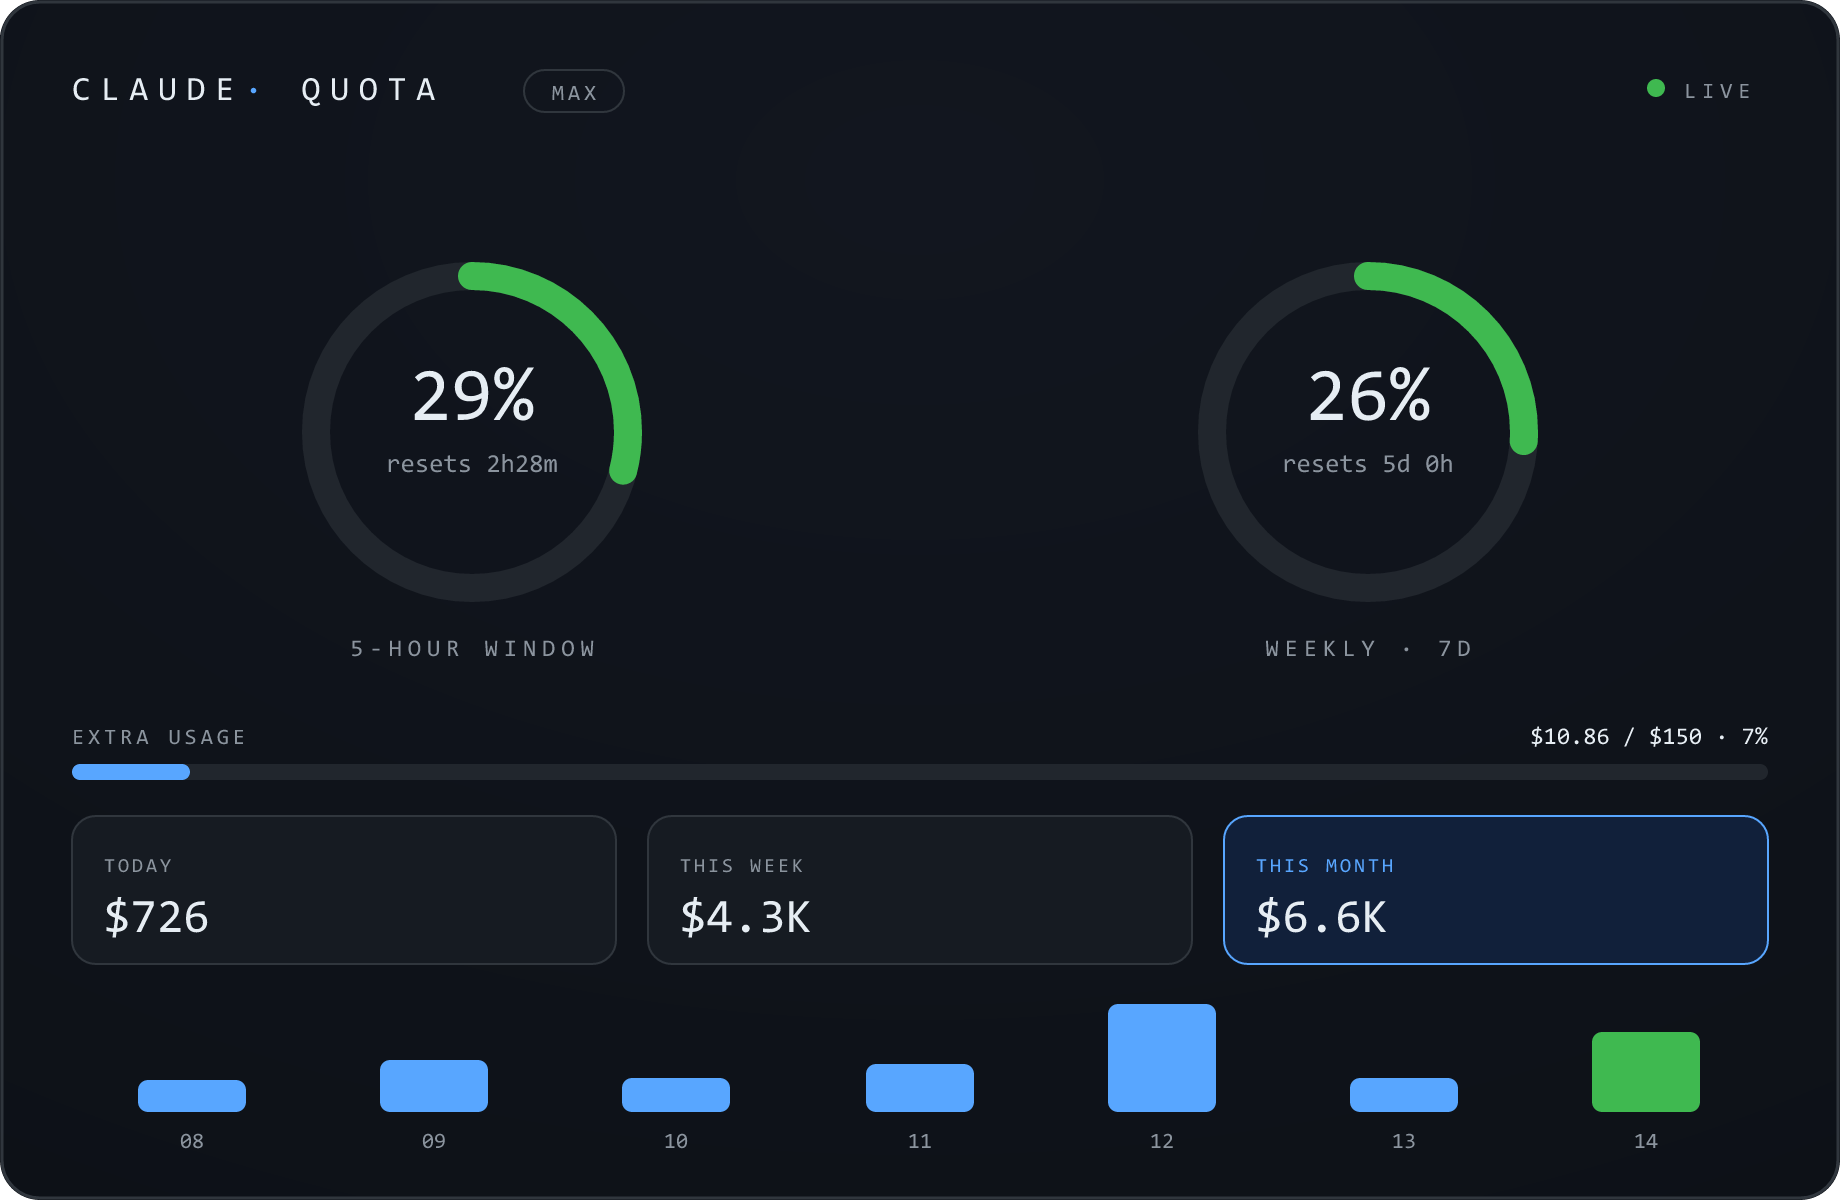Viewport: 1840px width, 1200px height.
Task: Click the bar for day 11
Action: pos(920,1088)
